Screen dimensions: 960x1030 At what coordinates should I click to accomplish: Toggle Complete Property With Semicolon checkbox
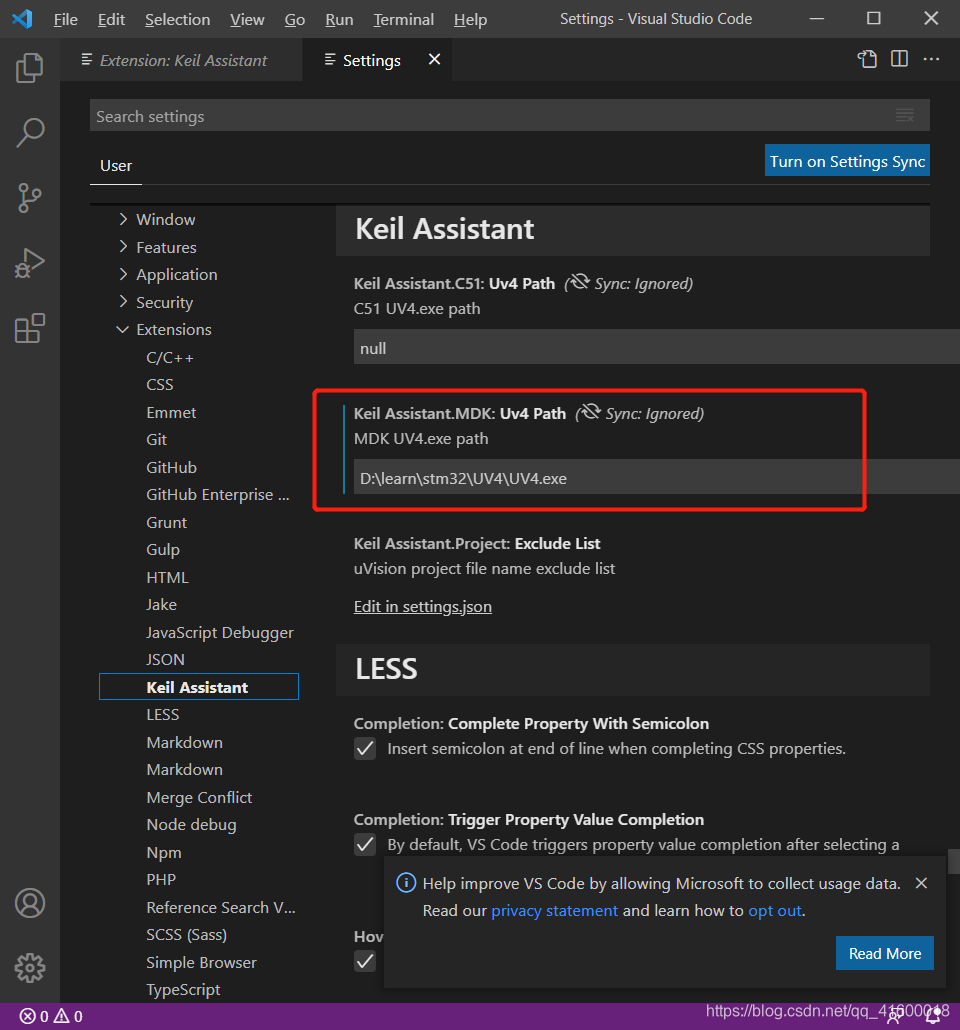pos(365,748)
